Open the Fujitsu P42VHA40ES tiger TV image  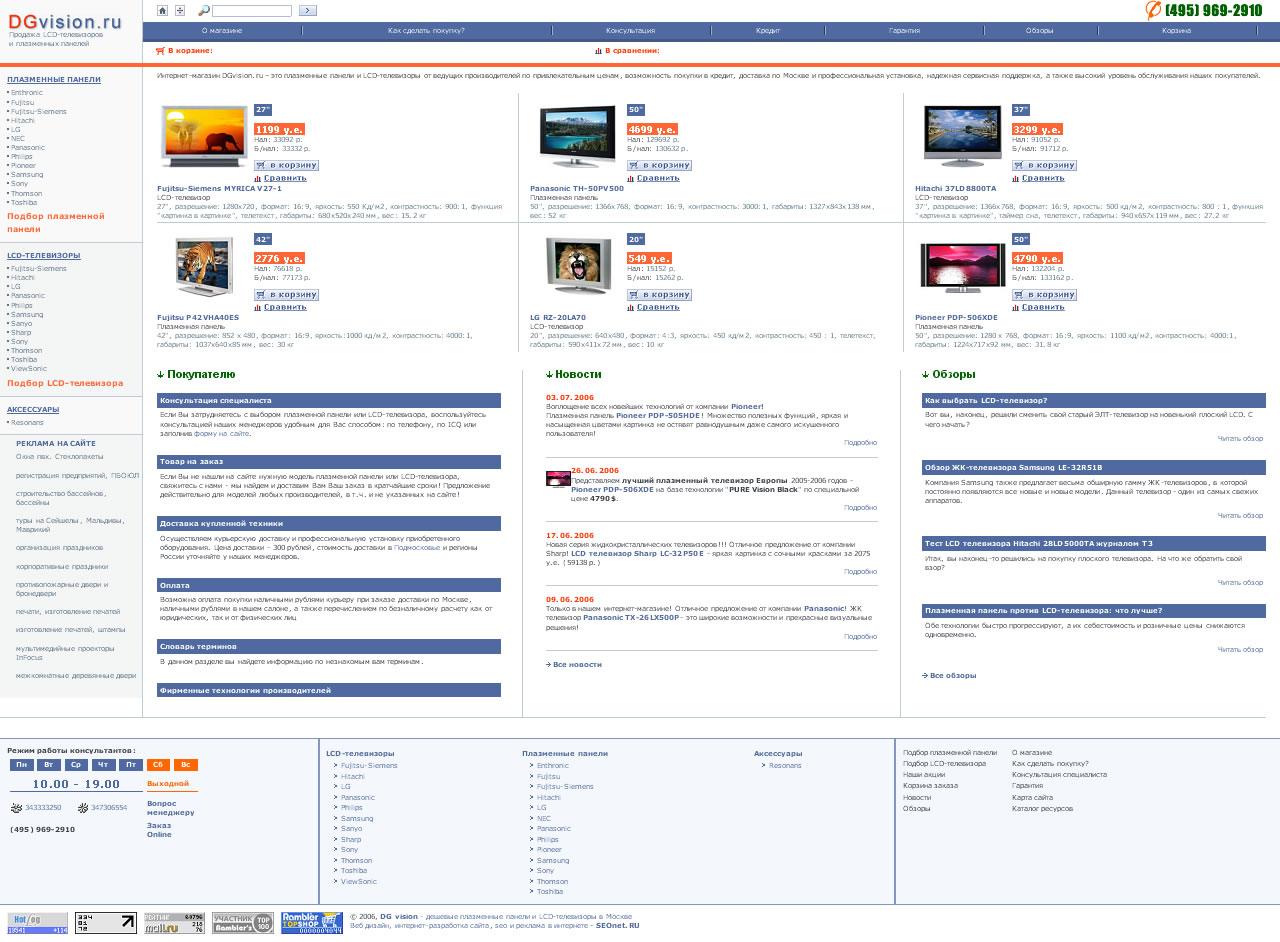[x=203, y=266]
